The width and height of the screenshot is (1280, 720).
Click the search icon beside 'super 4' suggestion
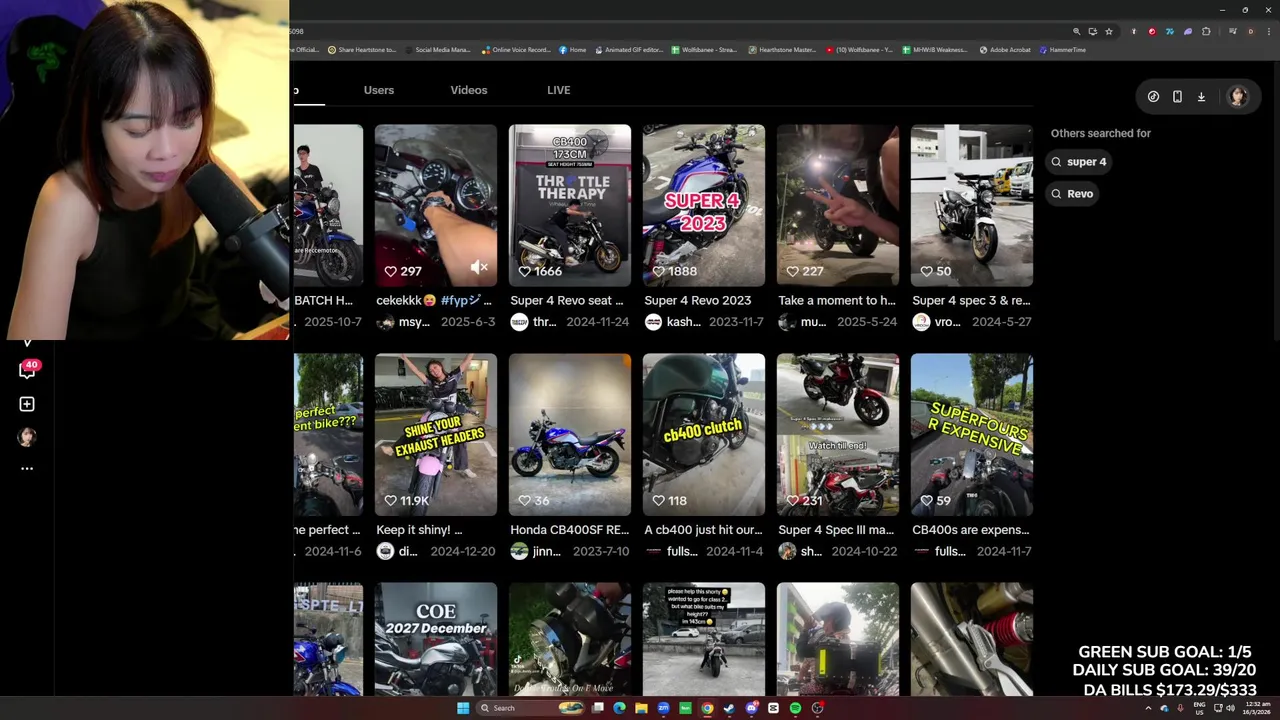(x=1056, y=162)
